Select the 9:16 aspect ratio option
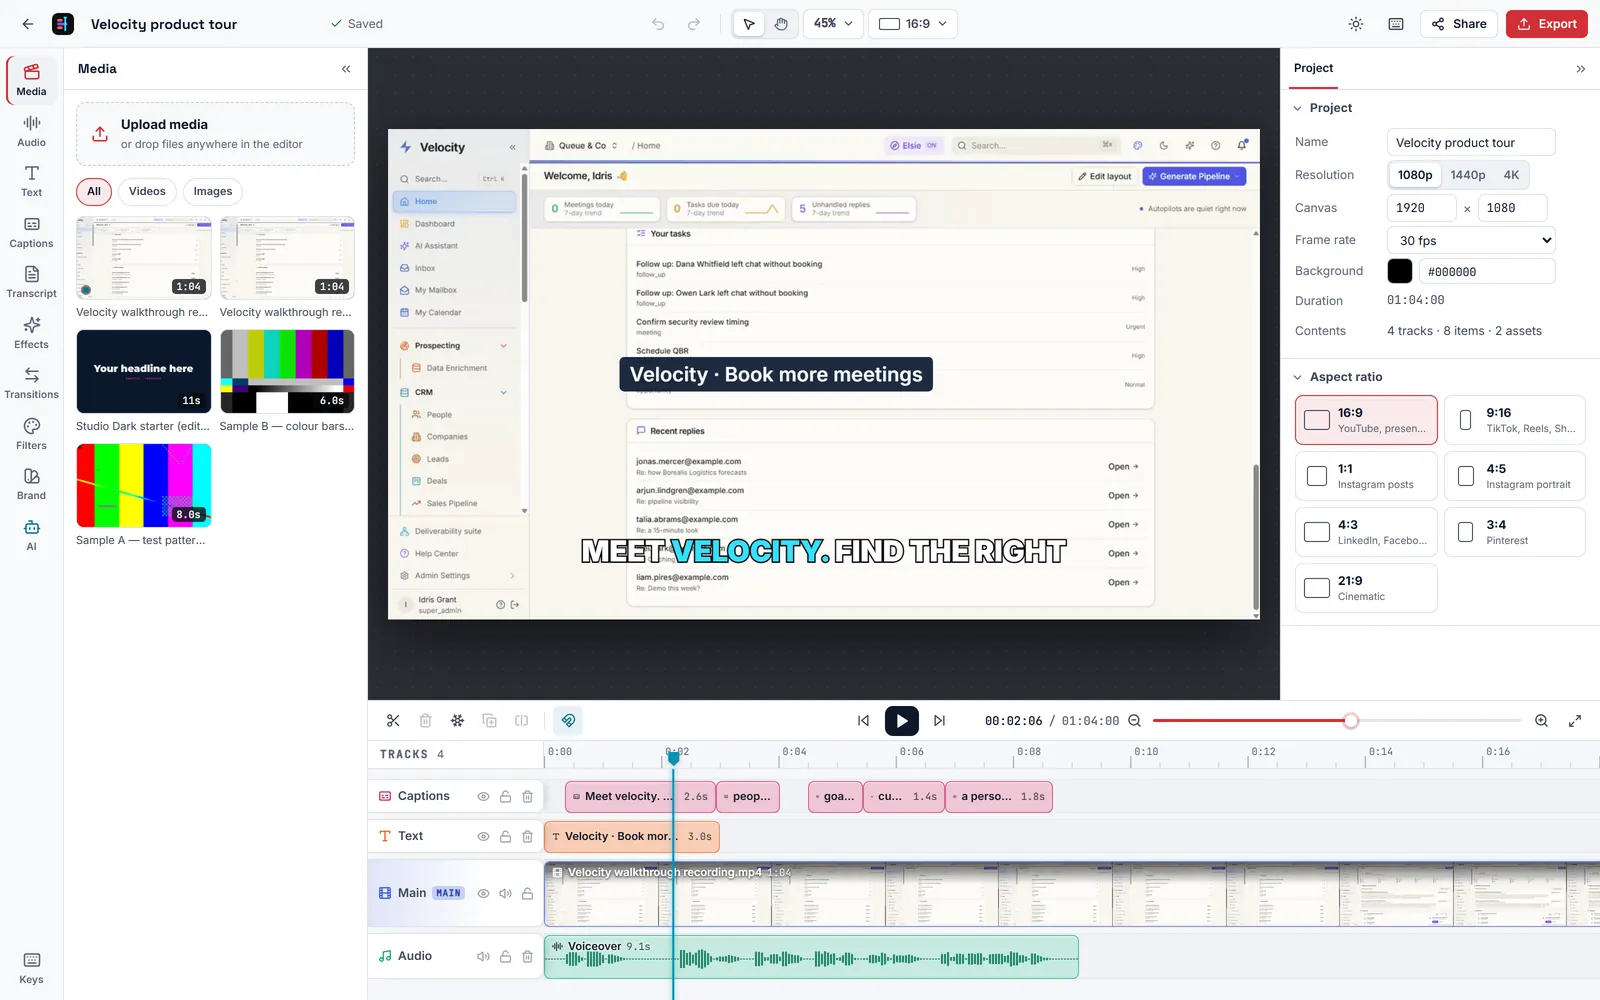 (1514, 420)
